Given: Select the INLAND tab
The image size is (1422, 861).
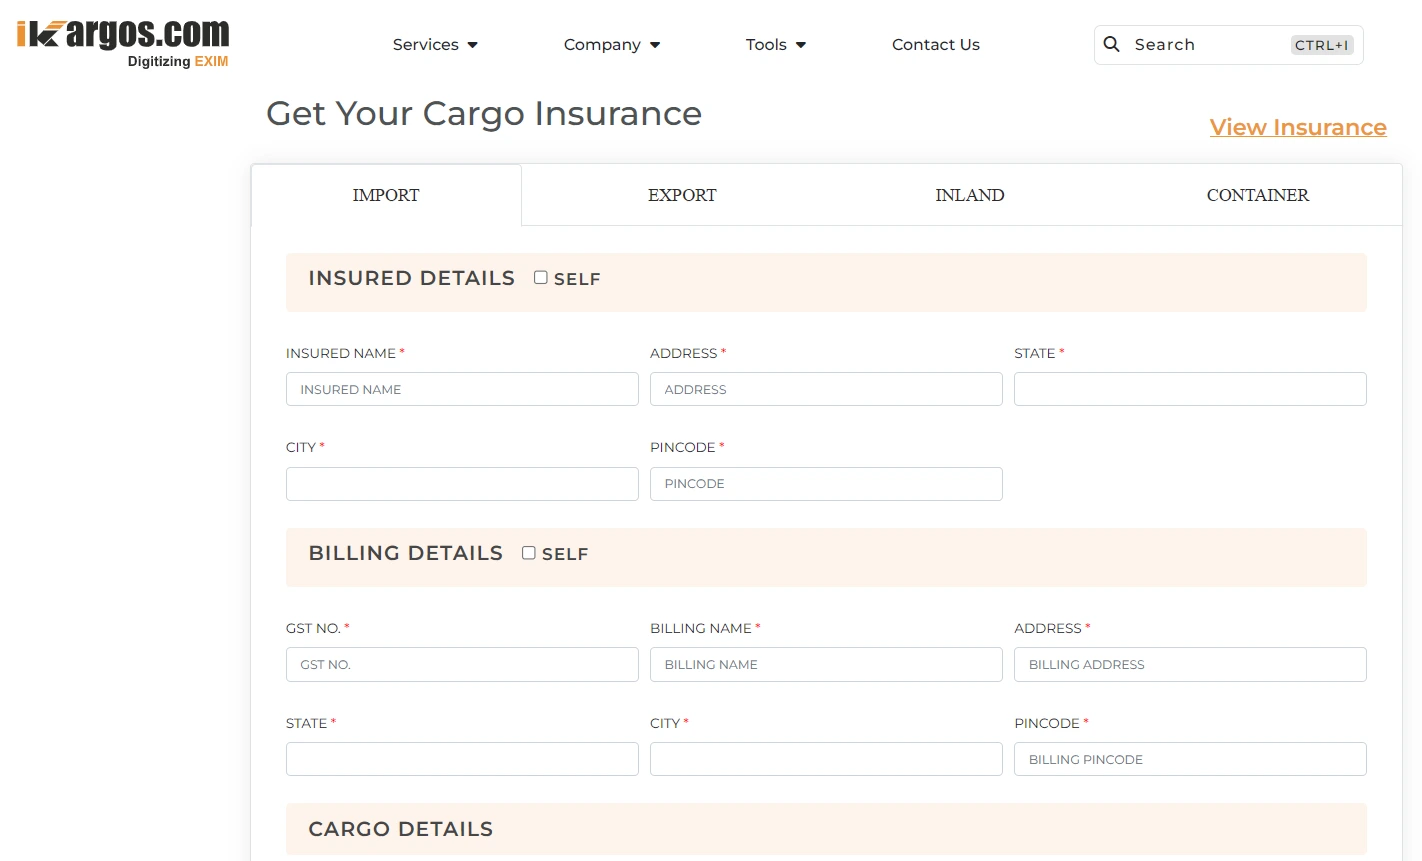Looking at the screenshot, I should (969, 195).
